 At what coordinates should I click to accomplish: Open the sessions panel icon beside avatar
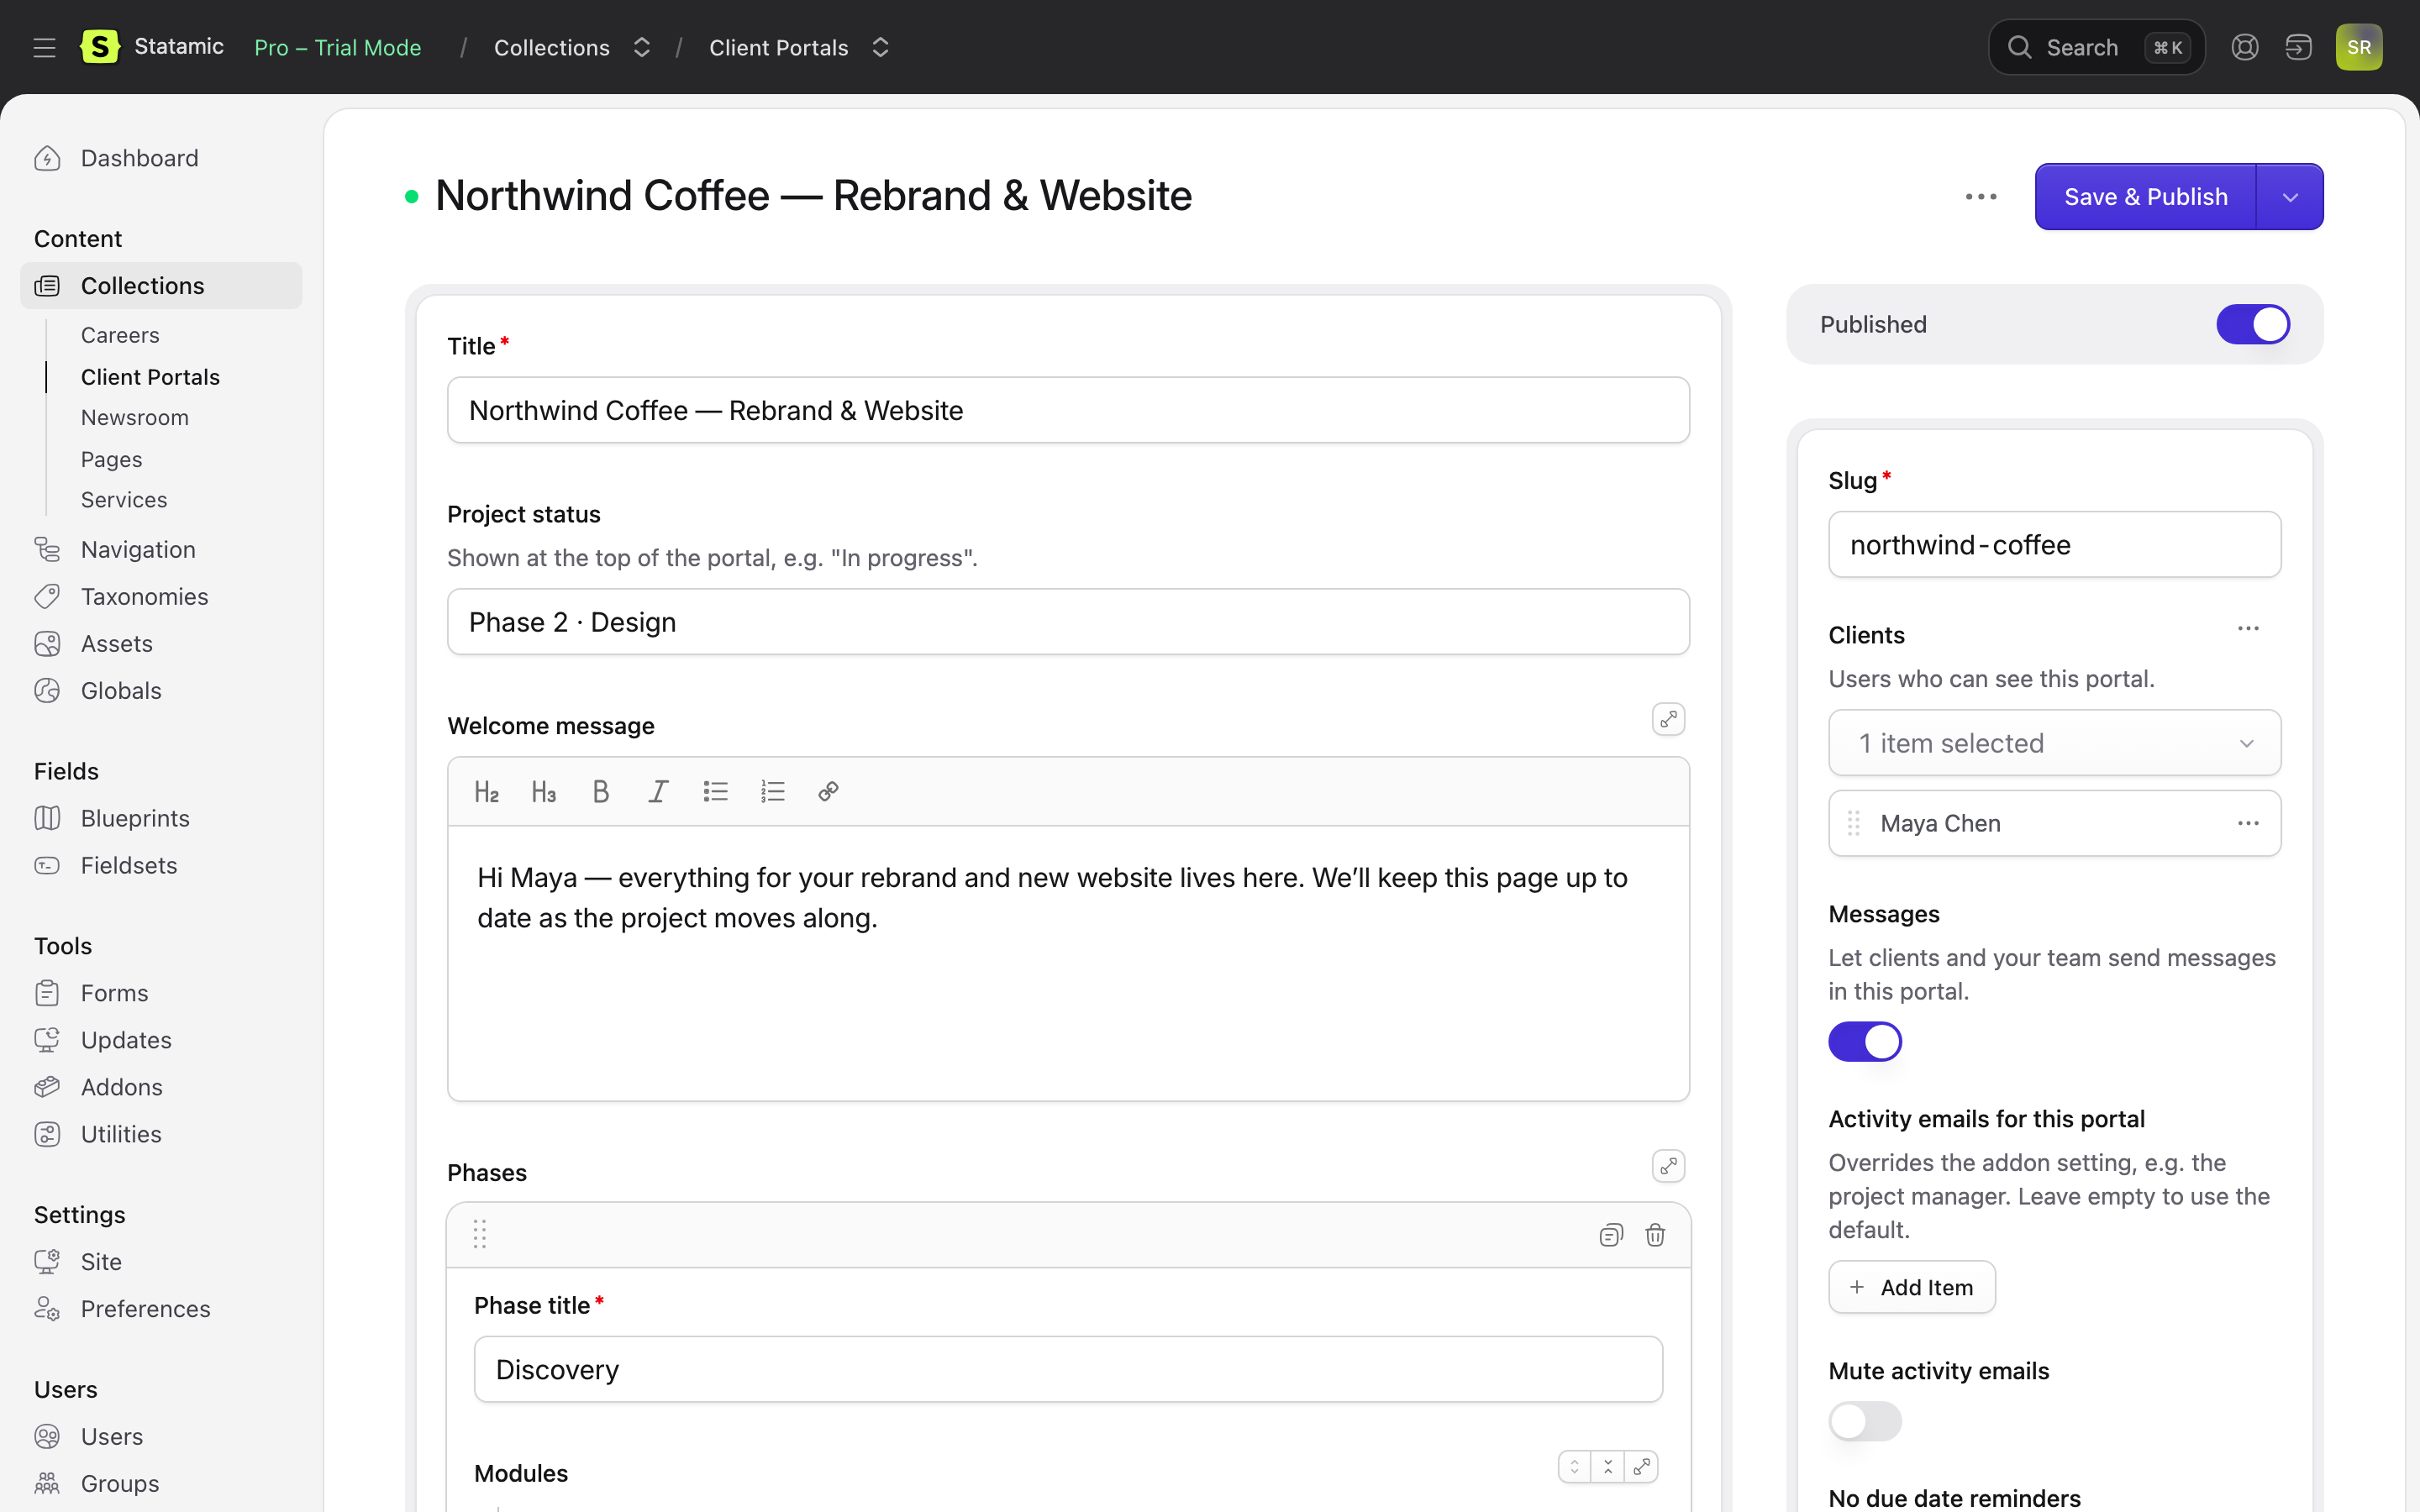[x=2298, y=47]
